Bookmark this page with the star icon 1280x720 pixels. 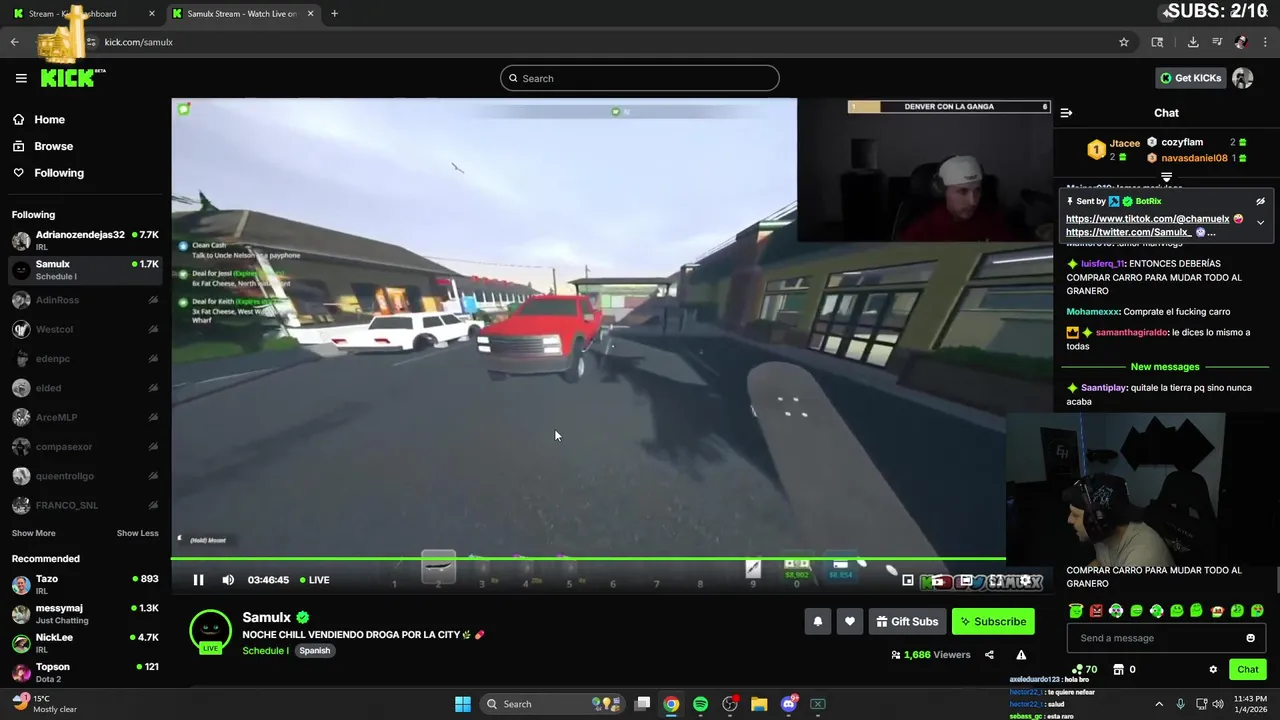pyautogui.click(x=1124, y=42)
